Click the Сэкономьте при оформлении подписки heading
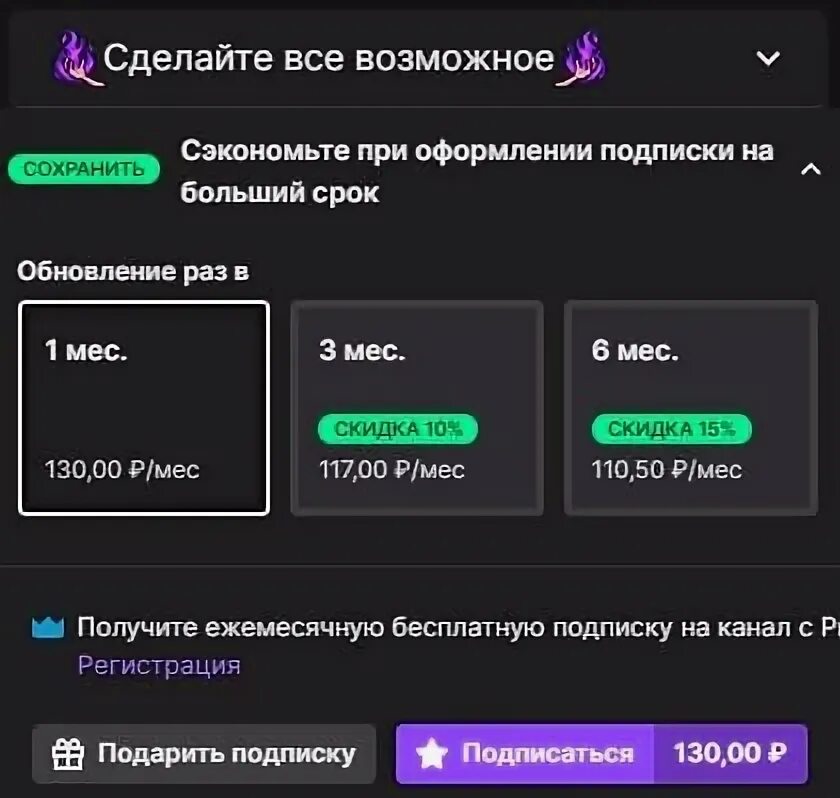The height and width of the screenshot is (798, 840). 477,171
